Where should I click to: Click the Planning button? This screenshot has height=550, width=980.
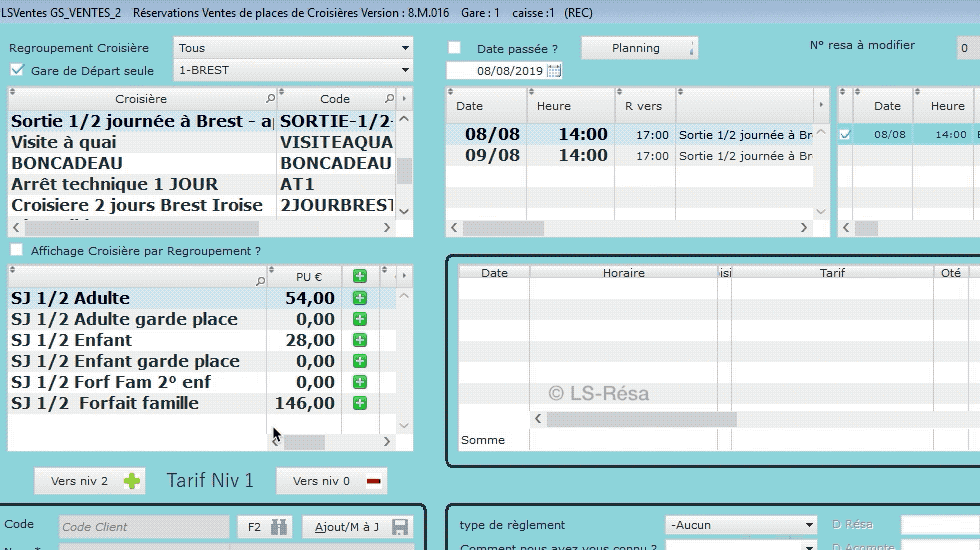pyautogui.click(x=638, y=48)
